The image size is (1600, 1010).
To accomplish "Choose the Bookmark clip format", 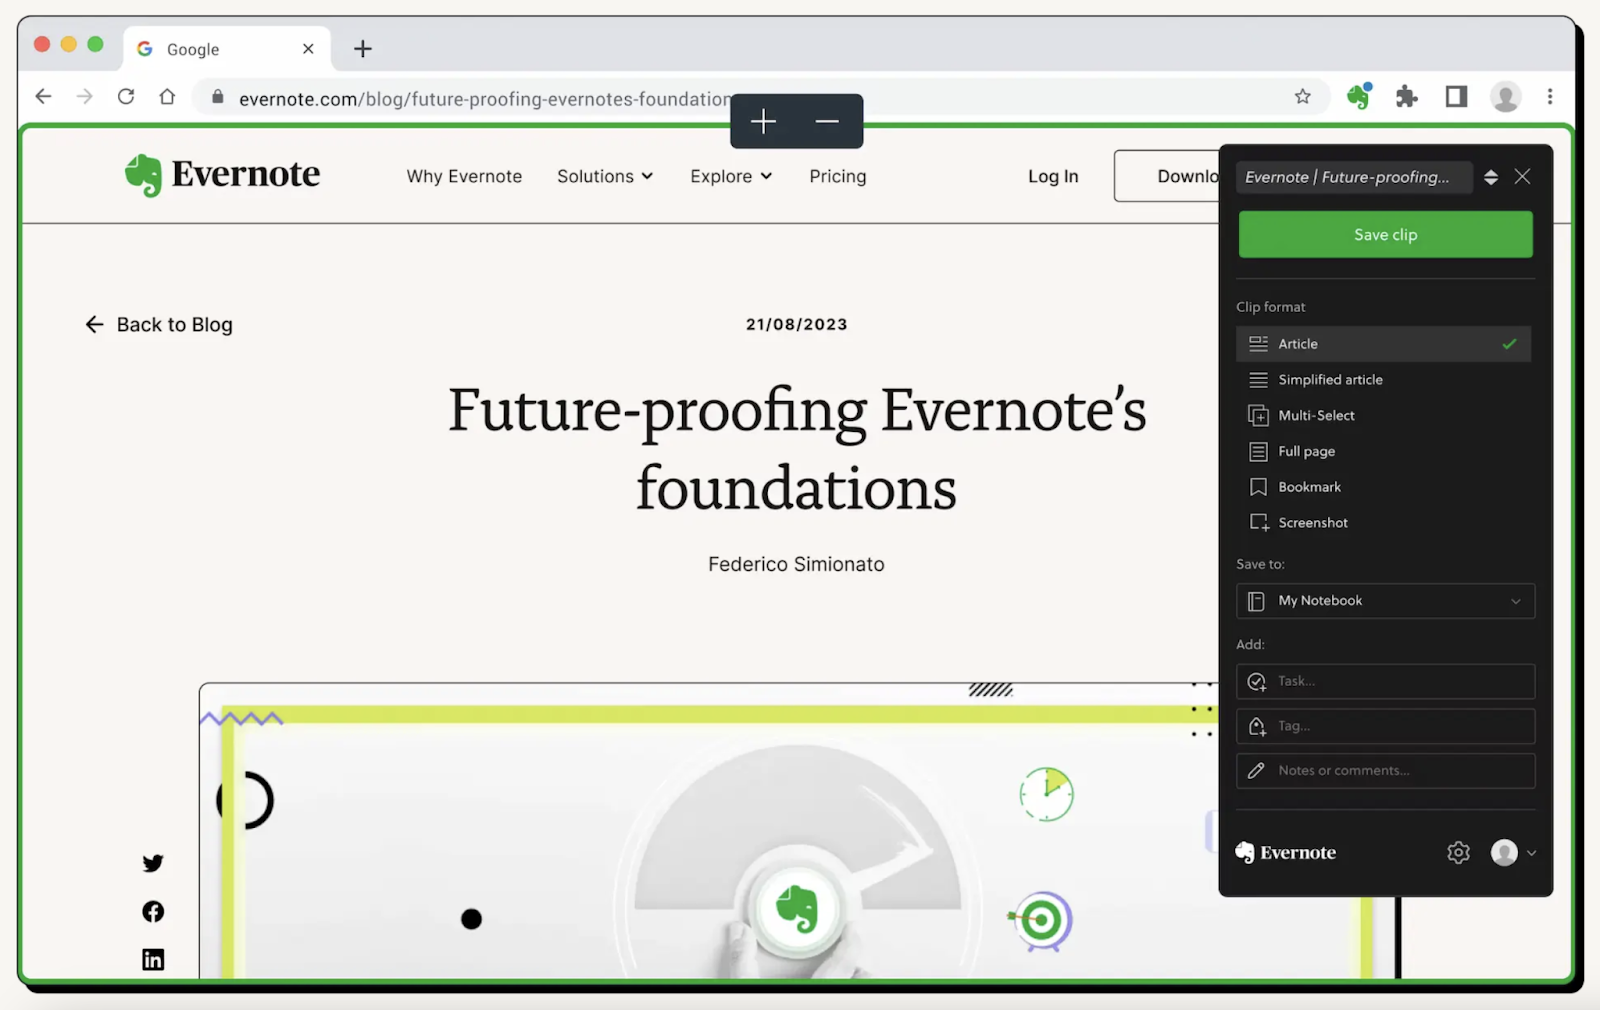I will (x=1384, y=487).
